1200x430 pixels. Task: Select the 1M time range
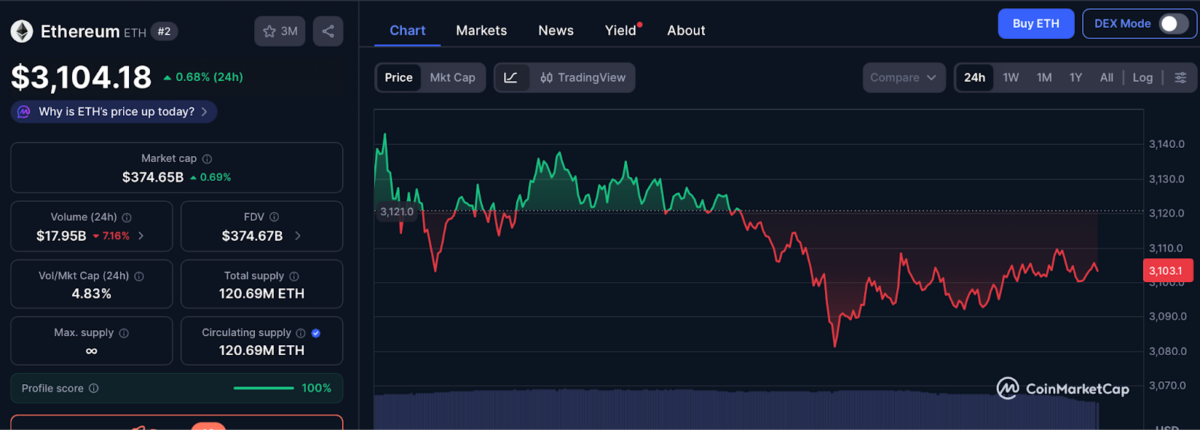[x=1044, y=77]
